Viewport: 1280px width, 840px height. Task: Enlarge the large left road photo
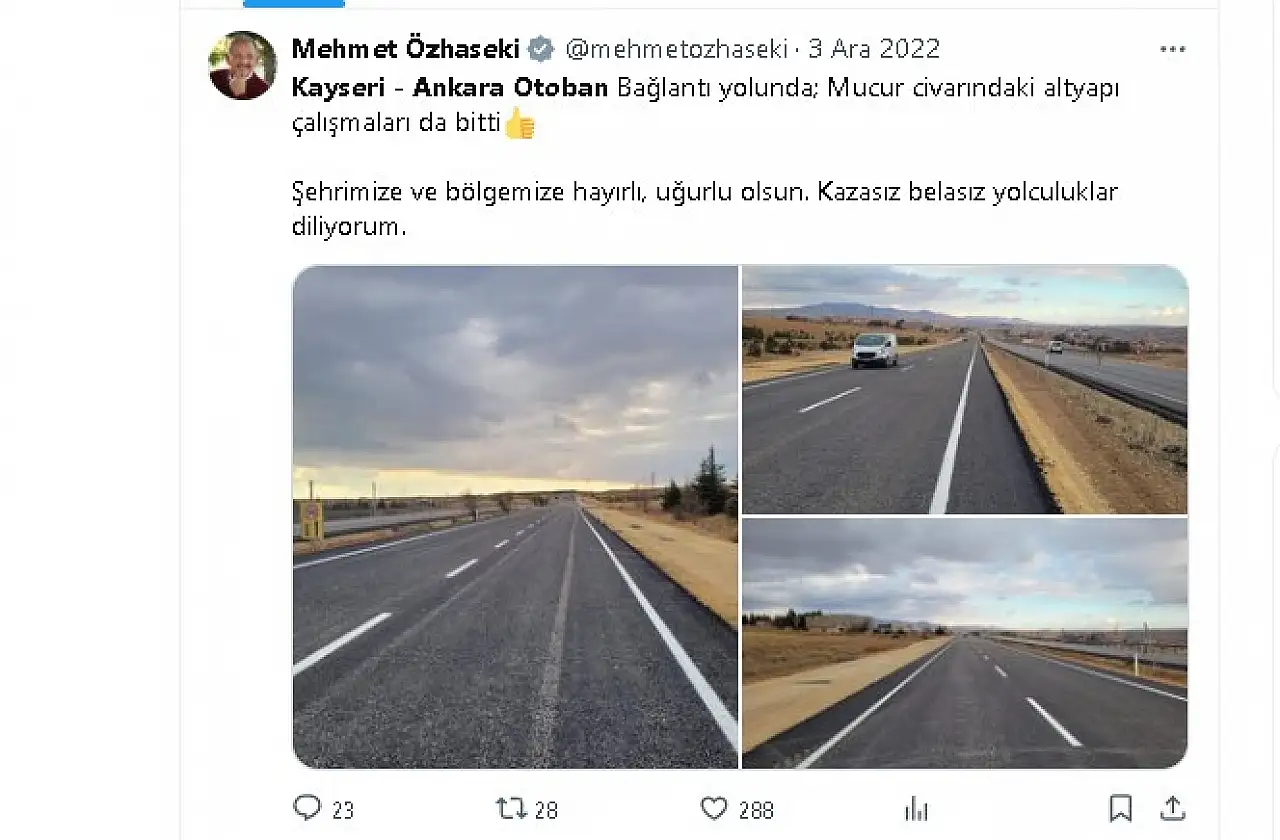(515, 517)
